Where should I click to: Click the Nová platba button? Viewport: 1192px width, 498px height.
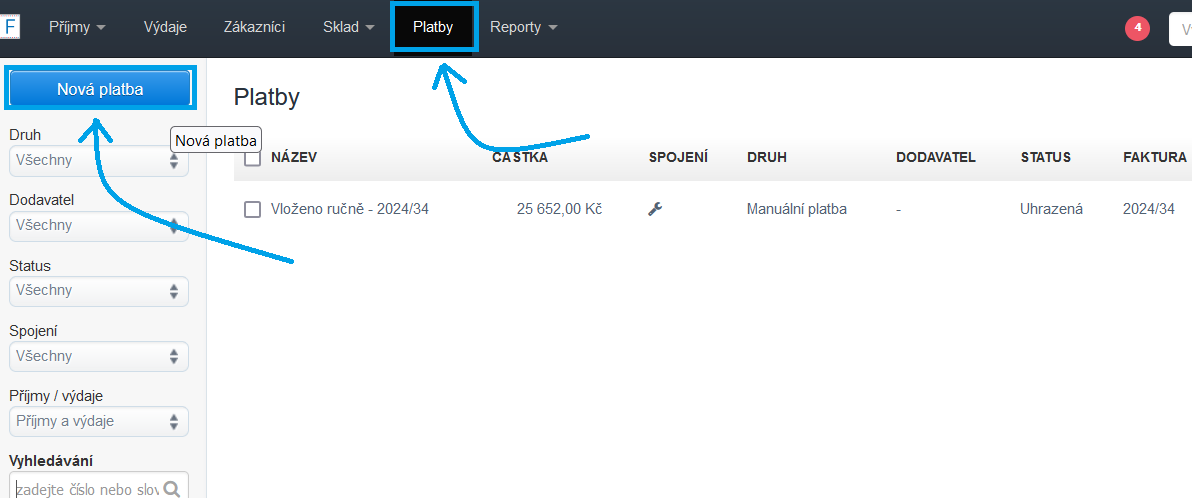pos(100,89)
